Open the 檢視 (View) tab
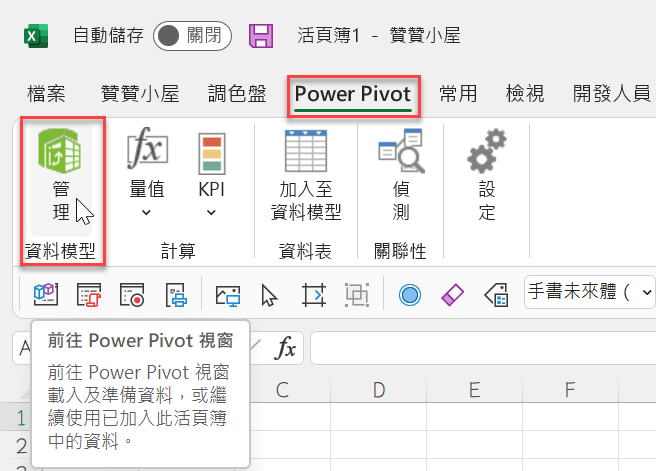Viewport: 656px width, 471px height. (525, 93)
